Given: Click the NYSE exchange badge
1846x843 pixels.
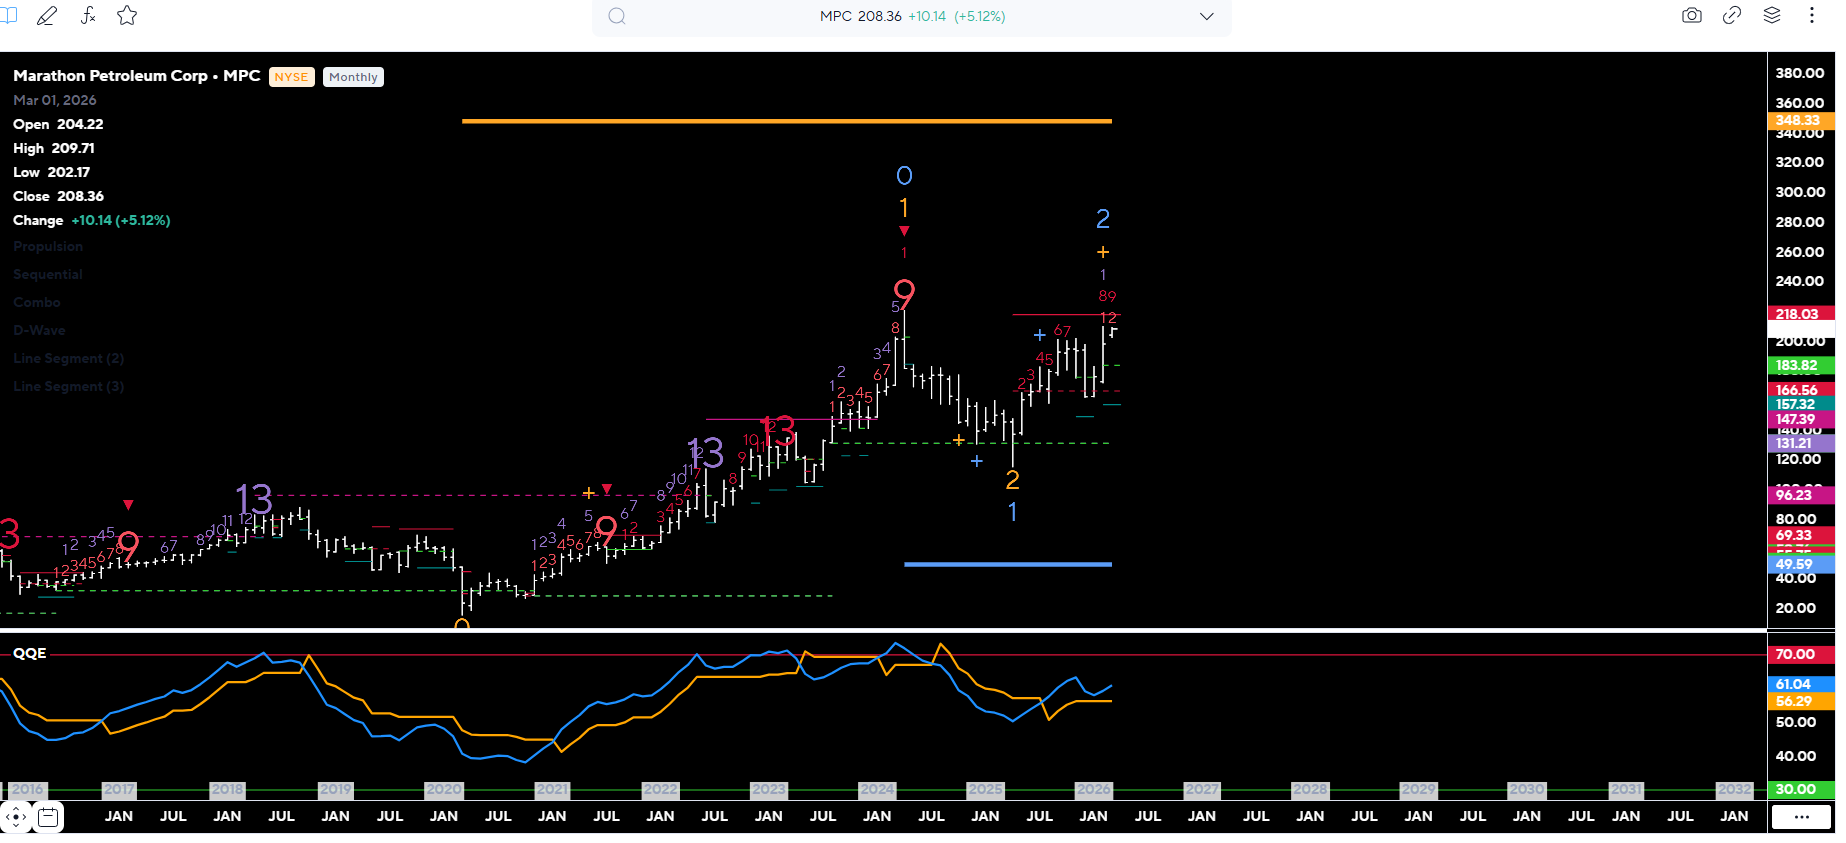Looking at the screenshot, I should click(291, 77).
